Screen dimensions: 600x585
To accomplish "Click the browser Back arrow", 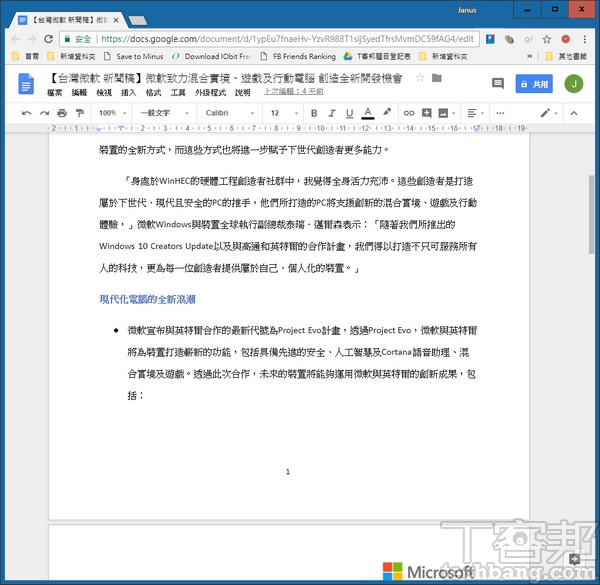I will tap(16, 39).
